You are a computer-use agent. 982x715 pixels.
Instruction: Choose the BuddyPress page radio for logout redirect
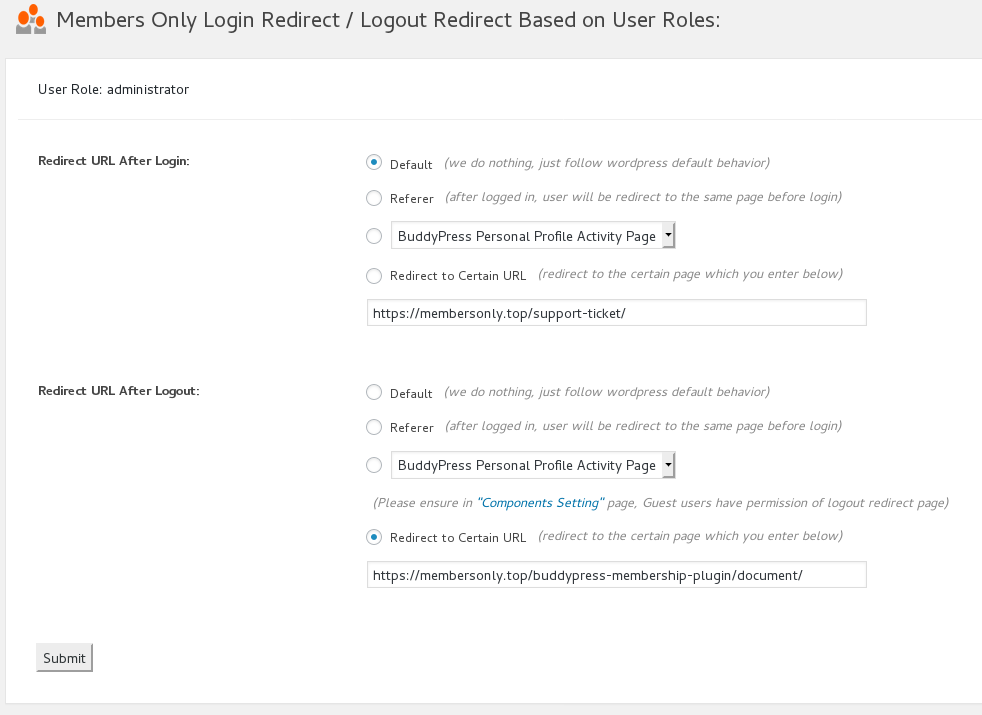(x=373, y=464)
